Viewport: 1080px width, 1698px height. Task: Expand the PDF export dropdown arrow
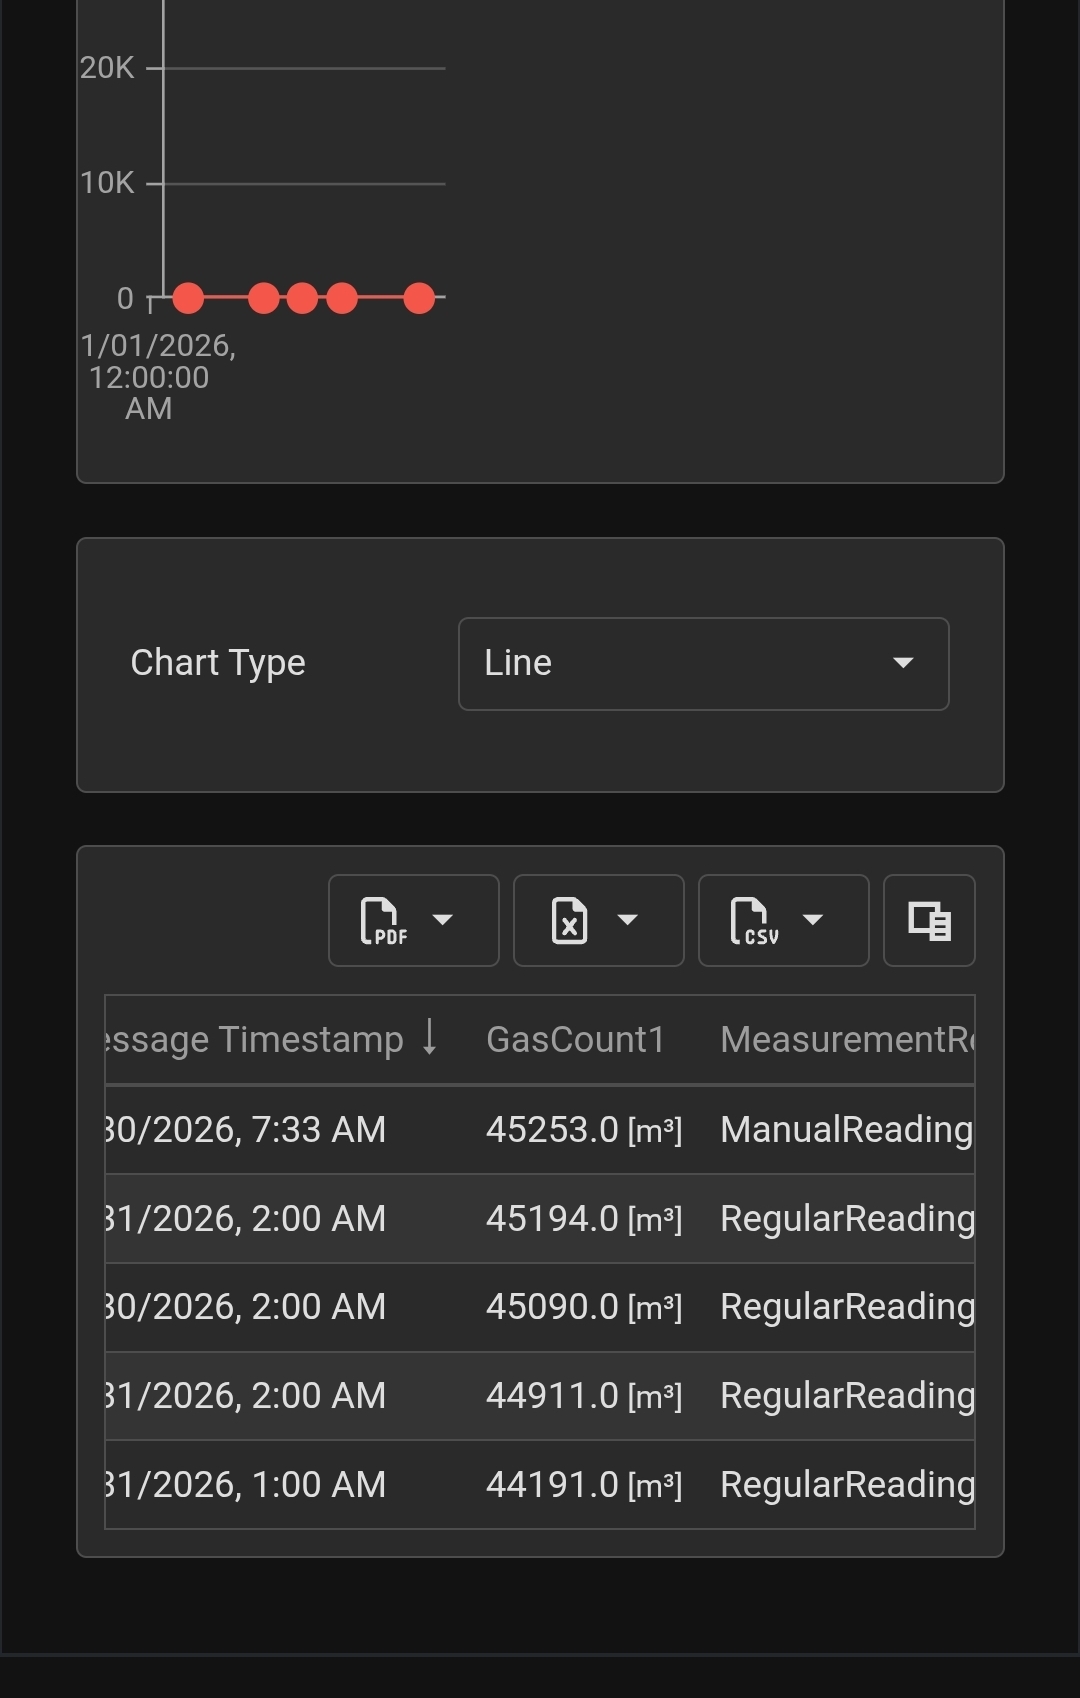443,920
